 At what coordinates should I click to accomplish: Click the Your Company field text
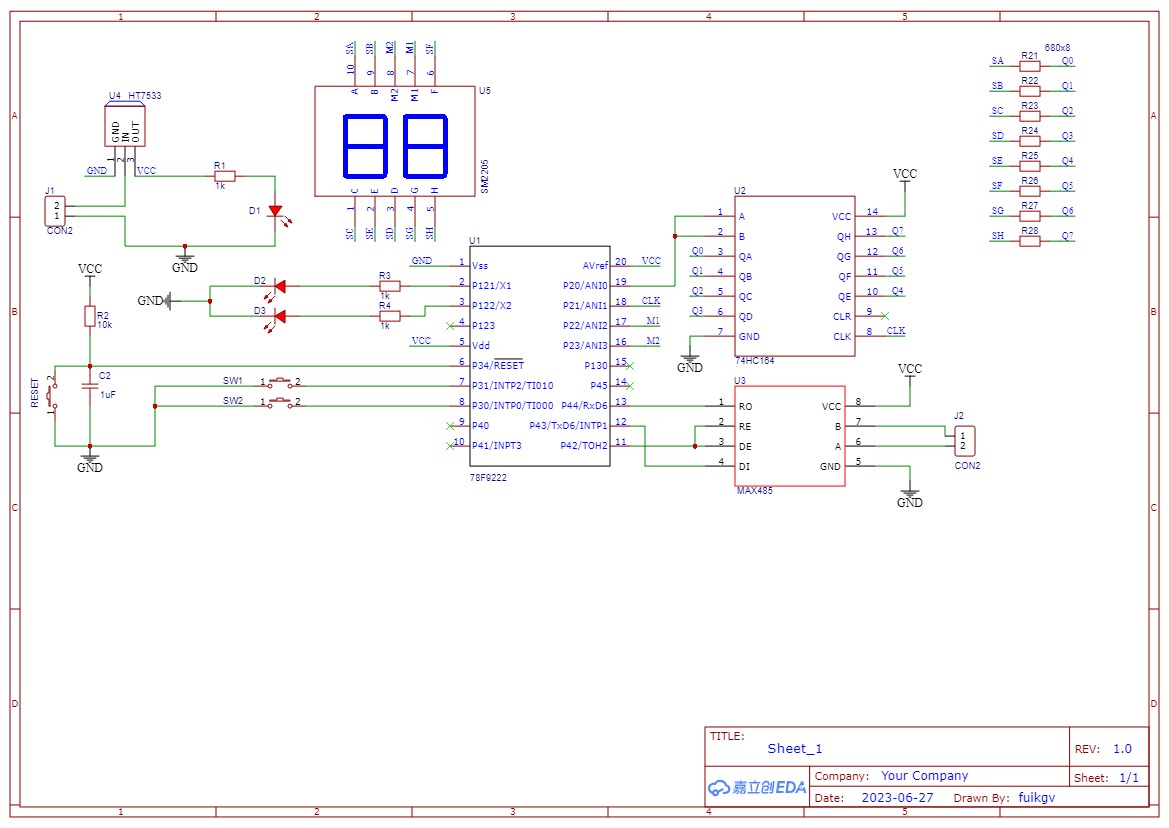pyautogui.click(x=924, y=776)
